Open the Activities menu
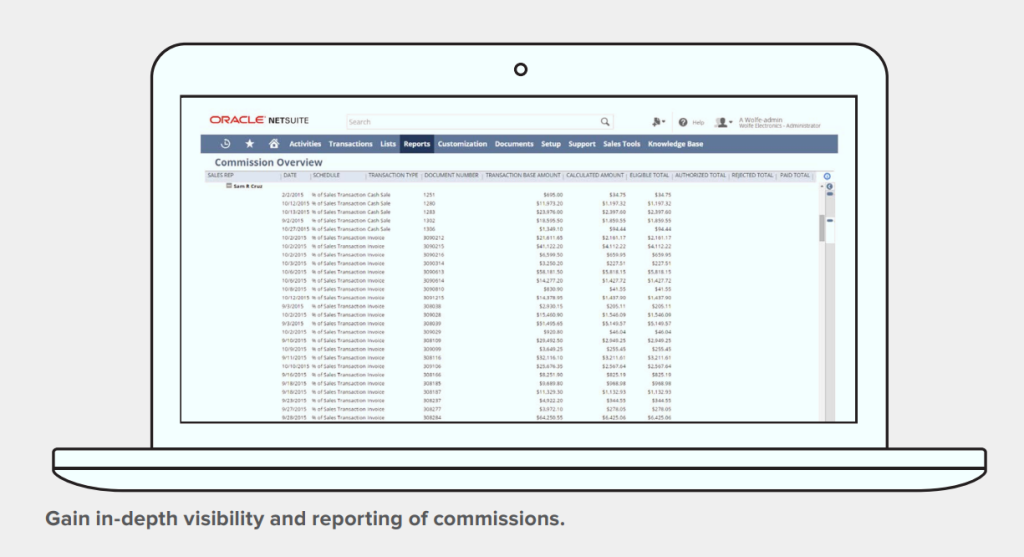Screen dimensions: 1024x557 point(305,144)
